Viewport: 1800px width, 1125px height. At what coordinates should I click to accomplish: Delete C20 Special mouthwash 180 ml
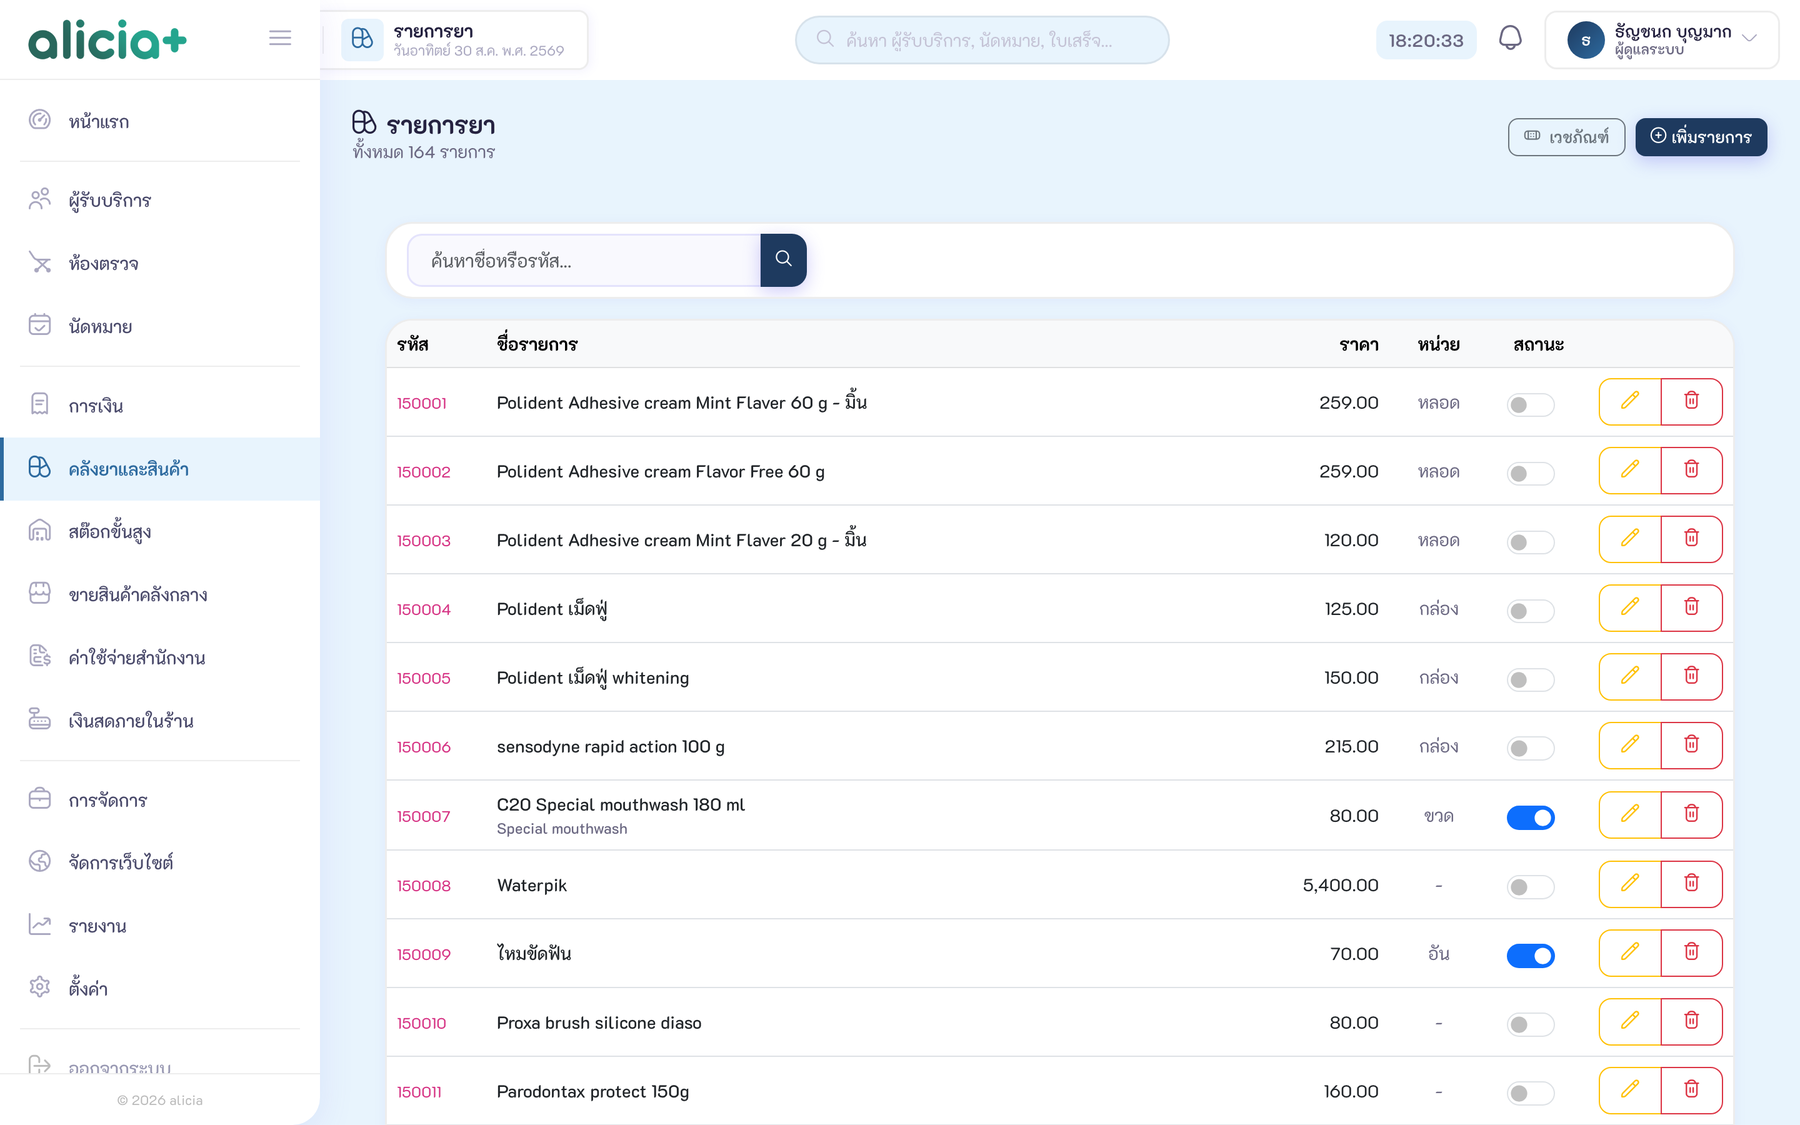tap(1692, 815)
